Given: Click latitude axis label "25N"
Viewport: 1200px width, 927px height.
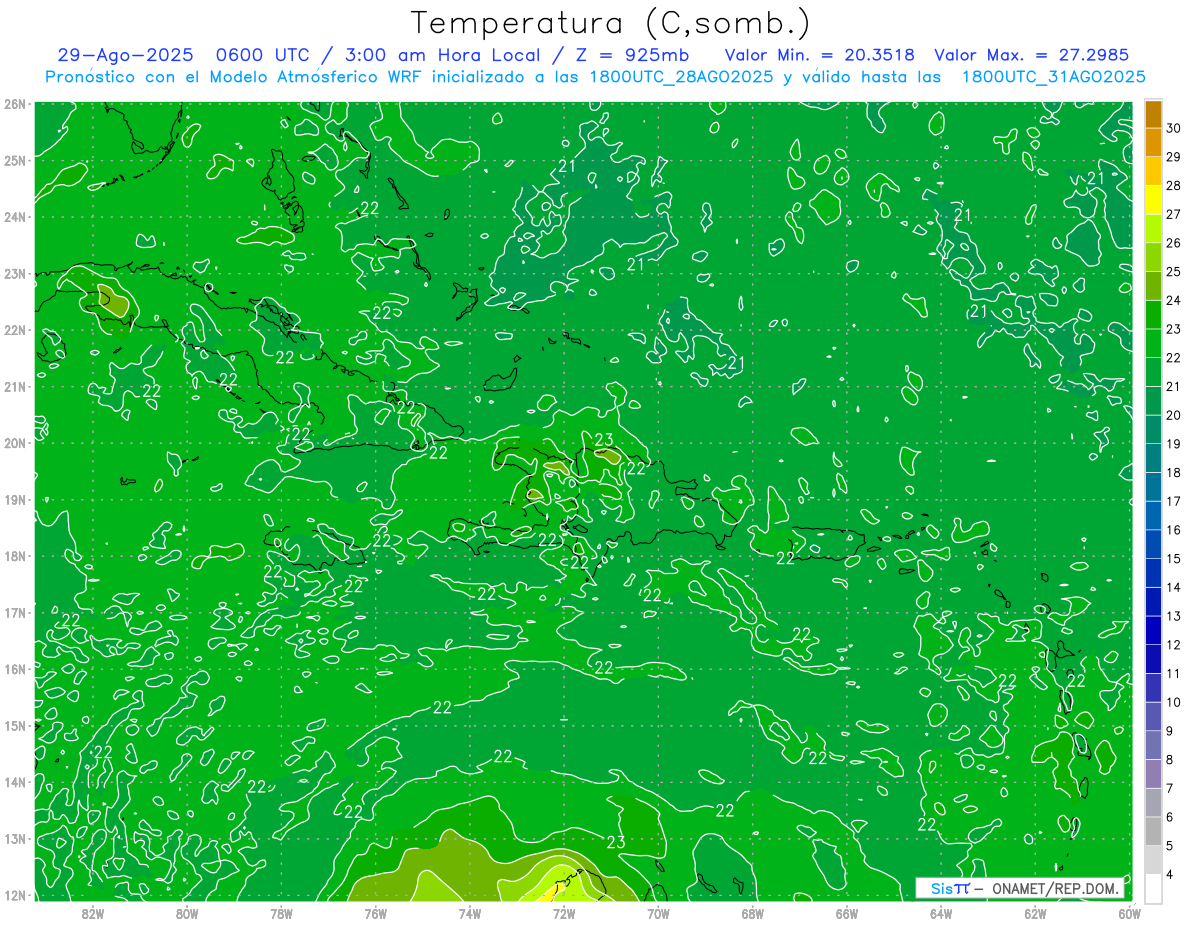Looking at the screenshot, I should click(15, 160).
